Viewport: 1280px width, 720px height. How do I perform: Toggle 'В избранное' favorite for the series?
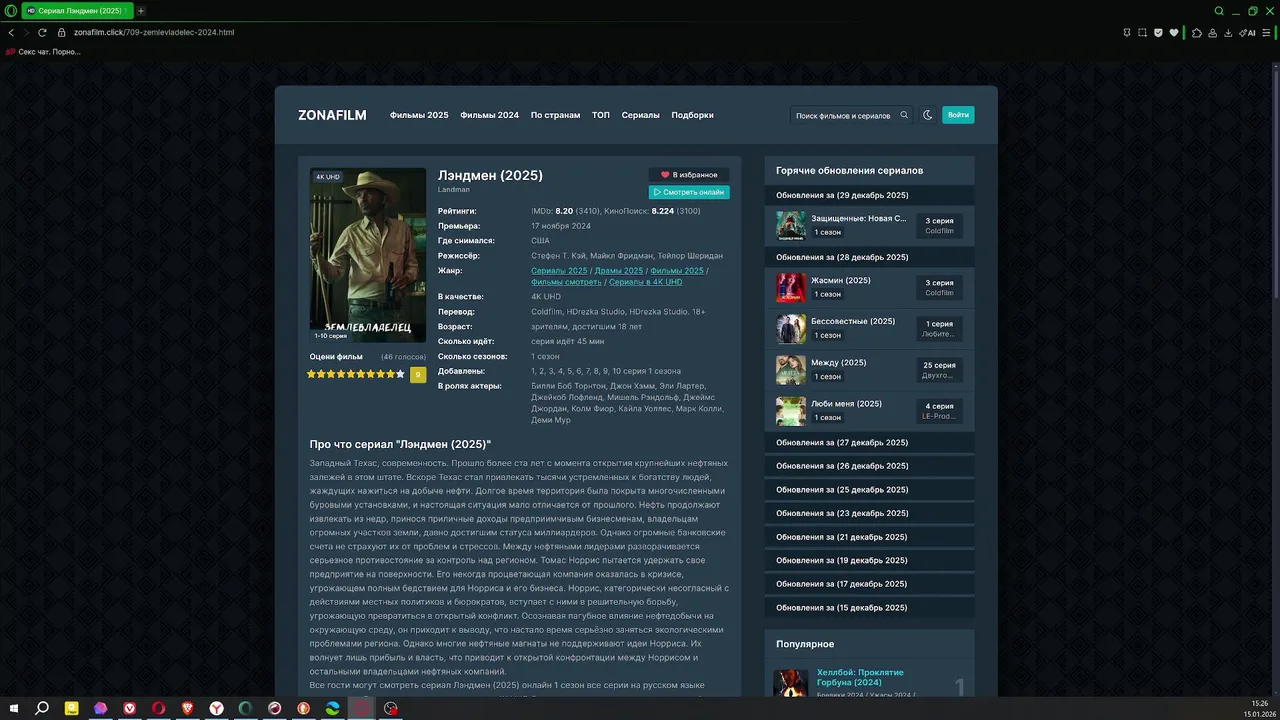point(689,175)
